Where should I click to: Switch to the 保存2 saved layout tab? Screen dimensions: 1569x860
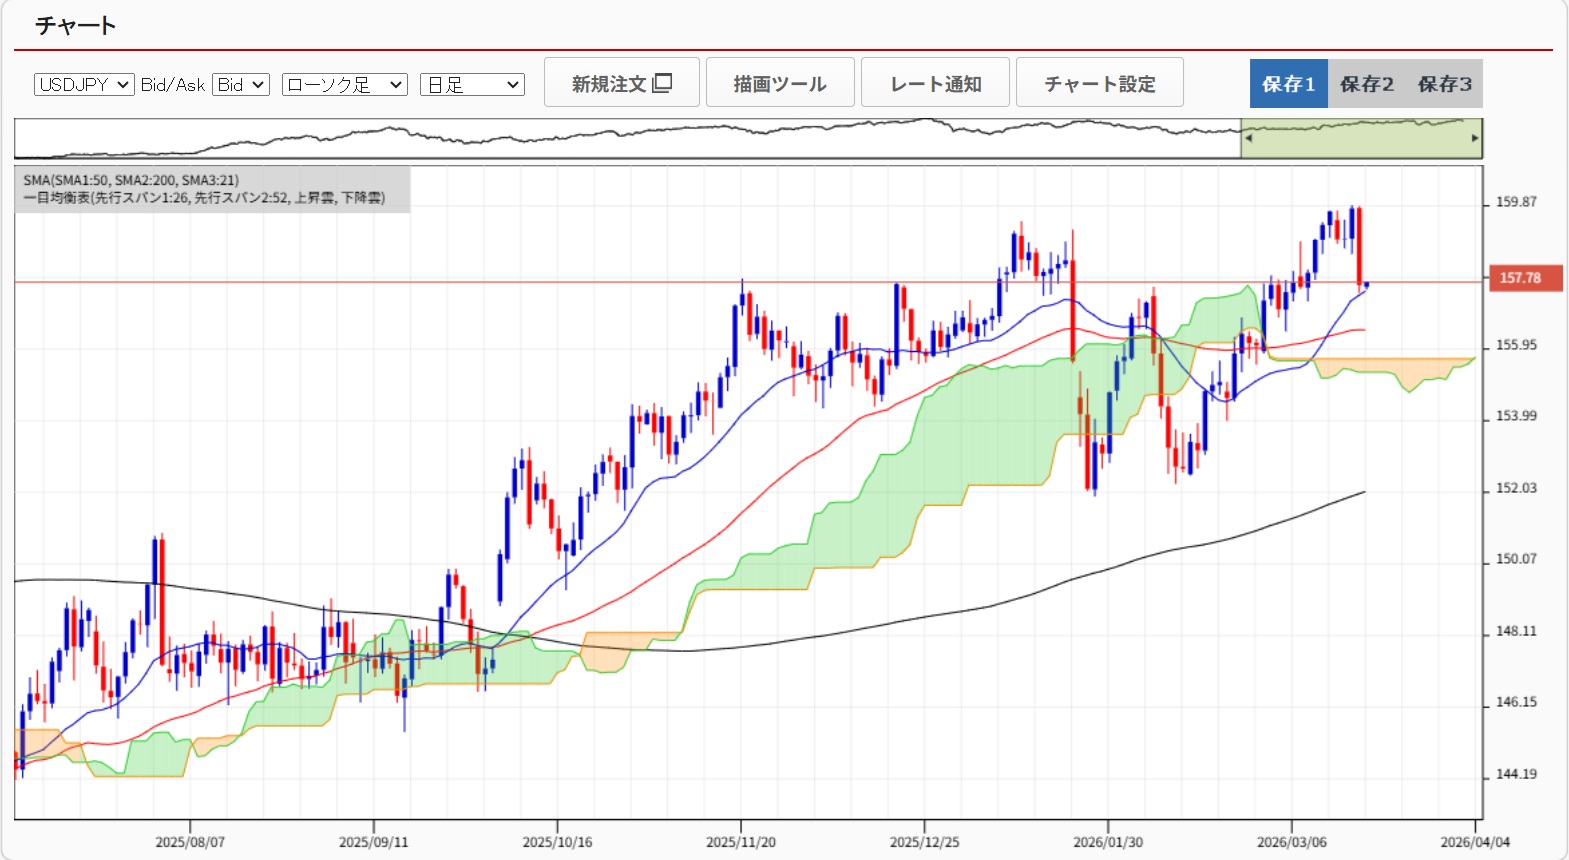click(x=1366, y=84)
